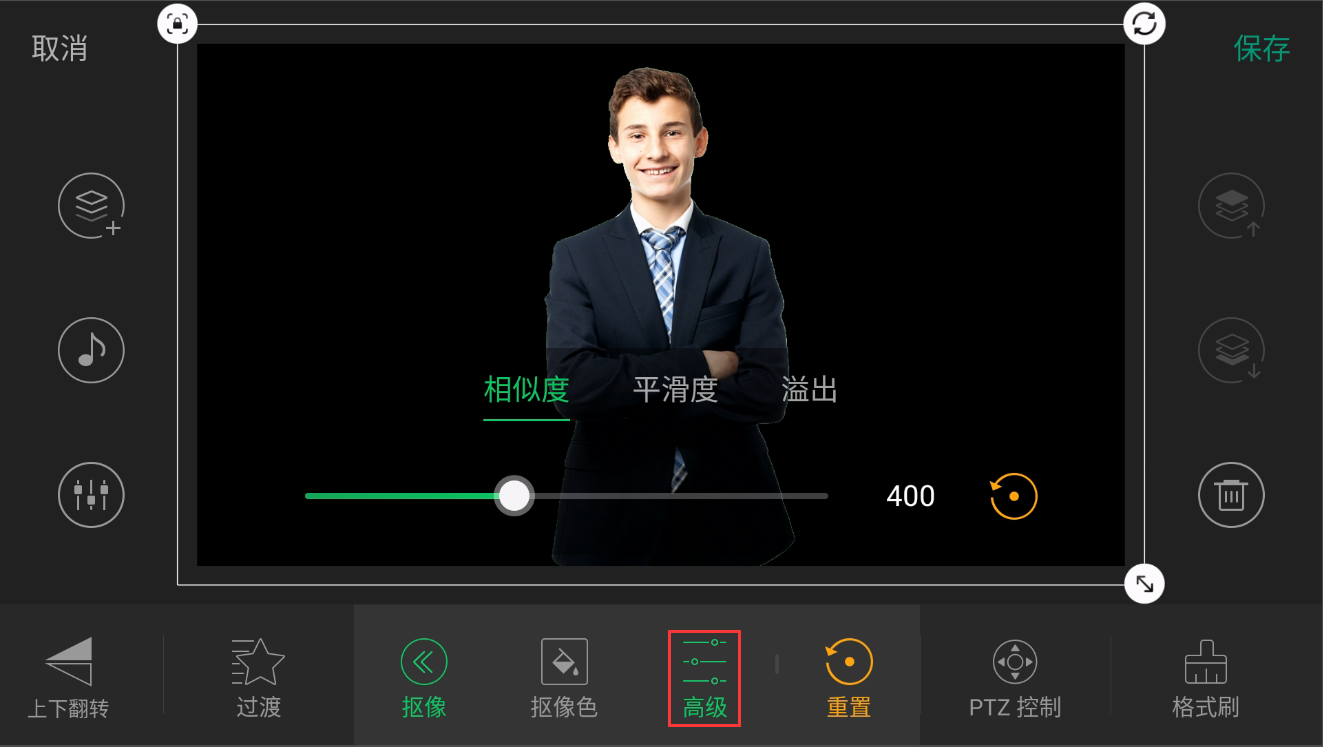Screen dimensions: 1323x747
Task: Click the unfilled gray part of similarity slider
Action: (x=680, y=495)
